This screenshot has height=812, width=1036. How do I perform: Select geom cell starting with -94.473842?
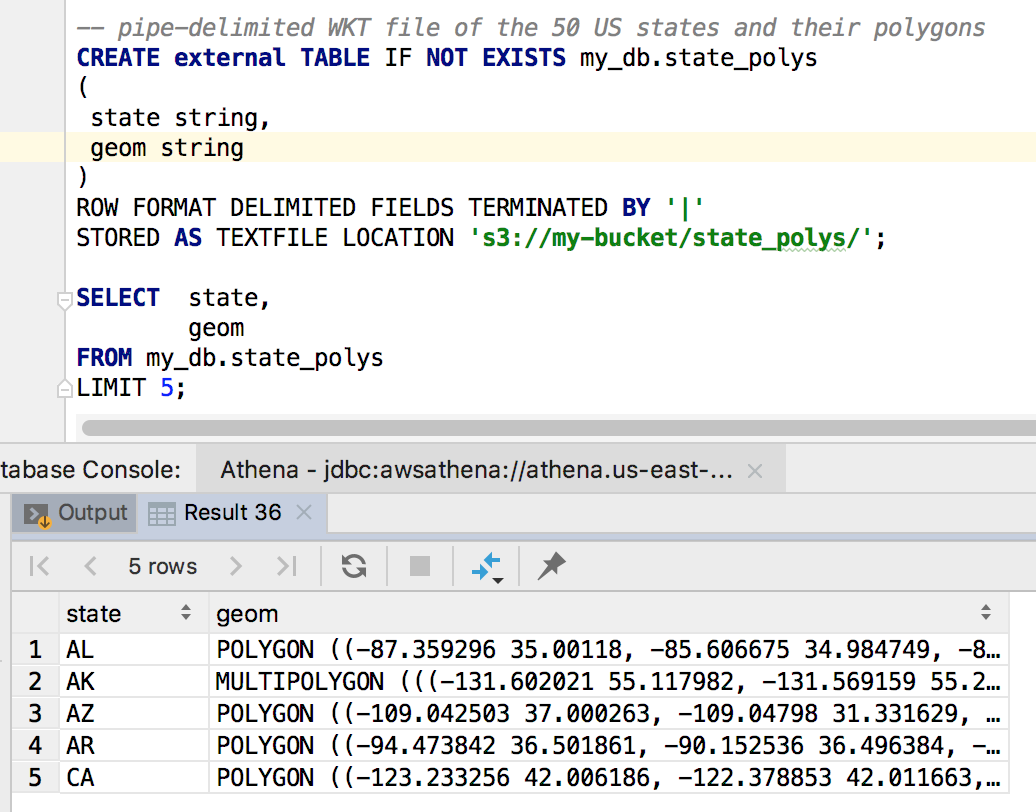click(609, 745)
